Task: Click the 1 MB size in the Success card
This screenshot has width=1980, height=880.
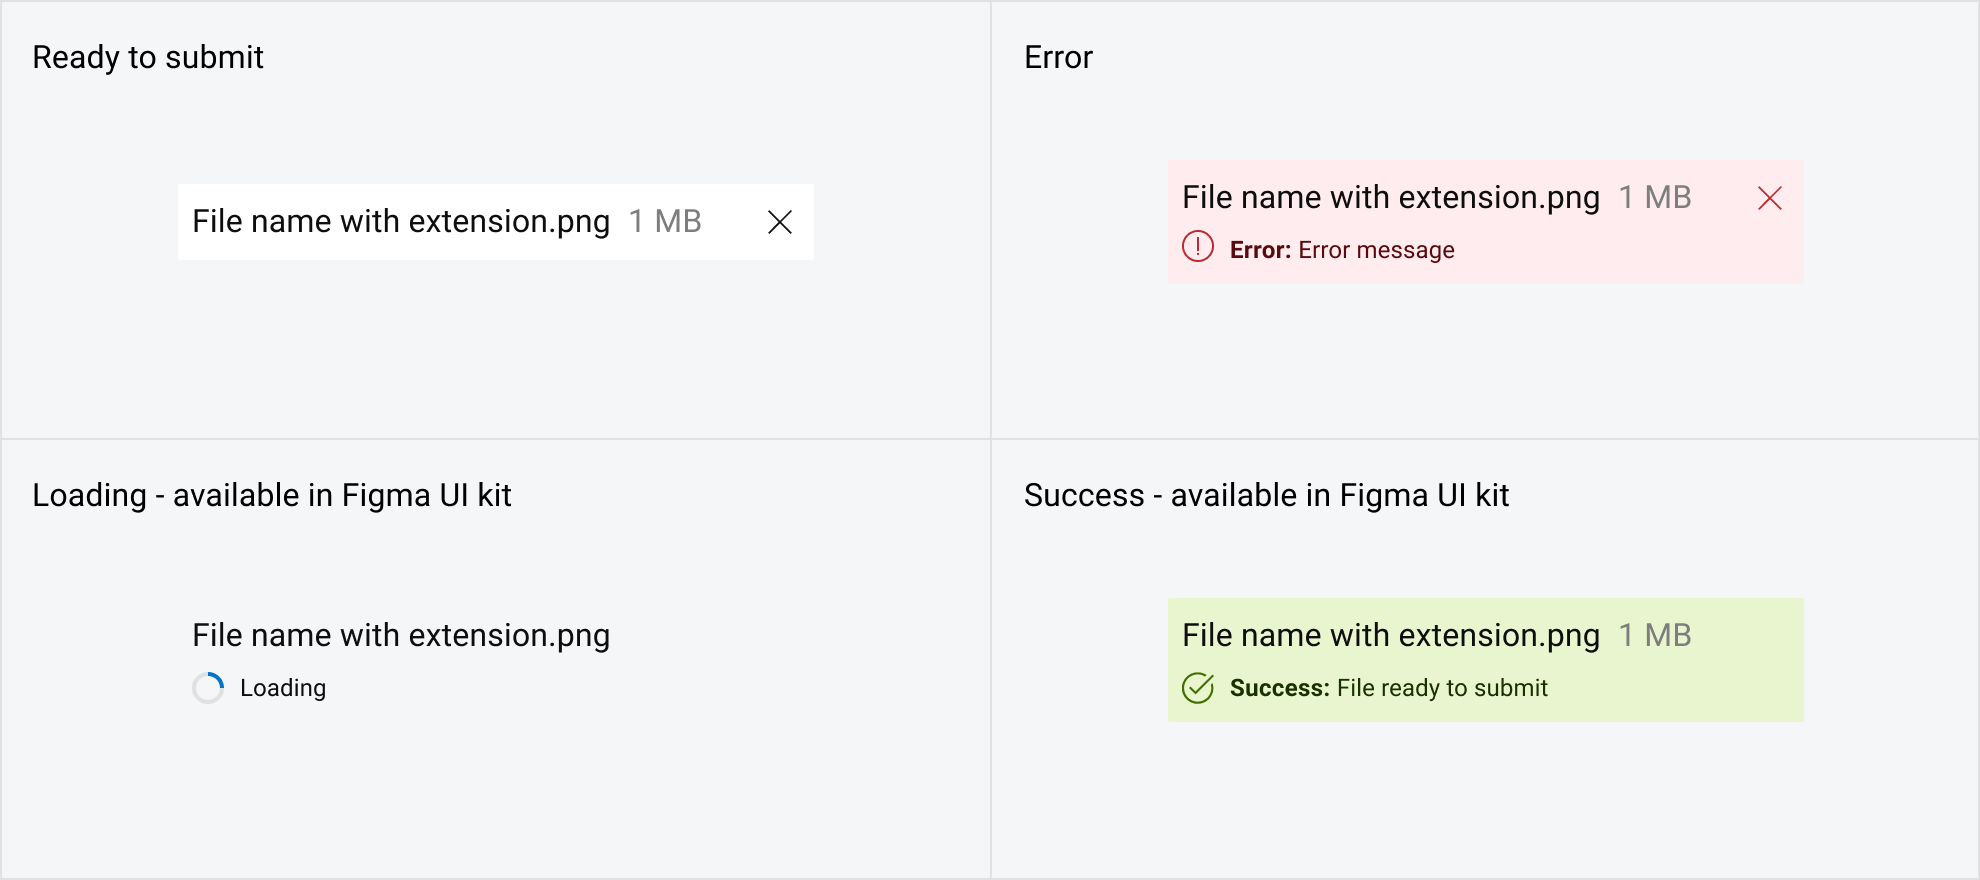Action: pos(1655,635)
